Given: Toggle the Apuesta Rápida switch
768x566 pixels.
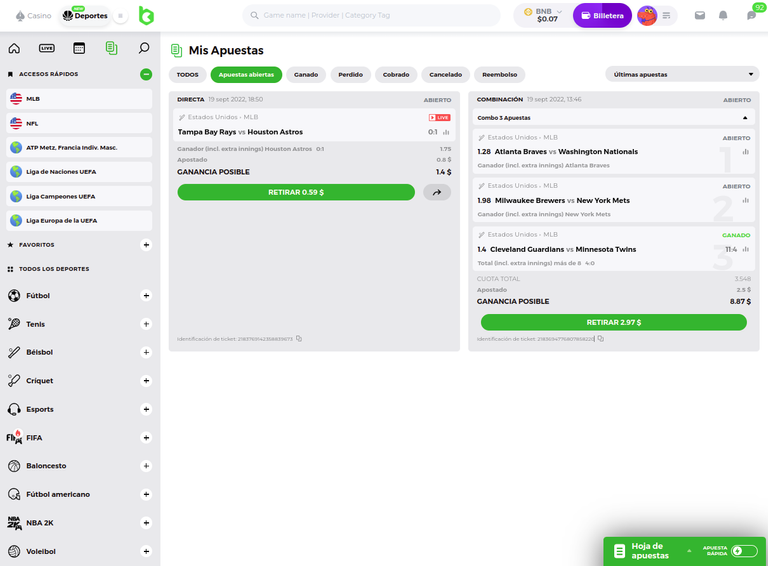Looking at the screenshot, I should click(x=744, y=551).
